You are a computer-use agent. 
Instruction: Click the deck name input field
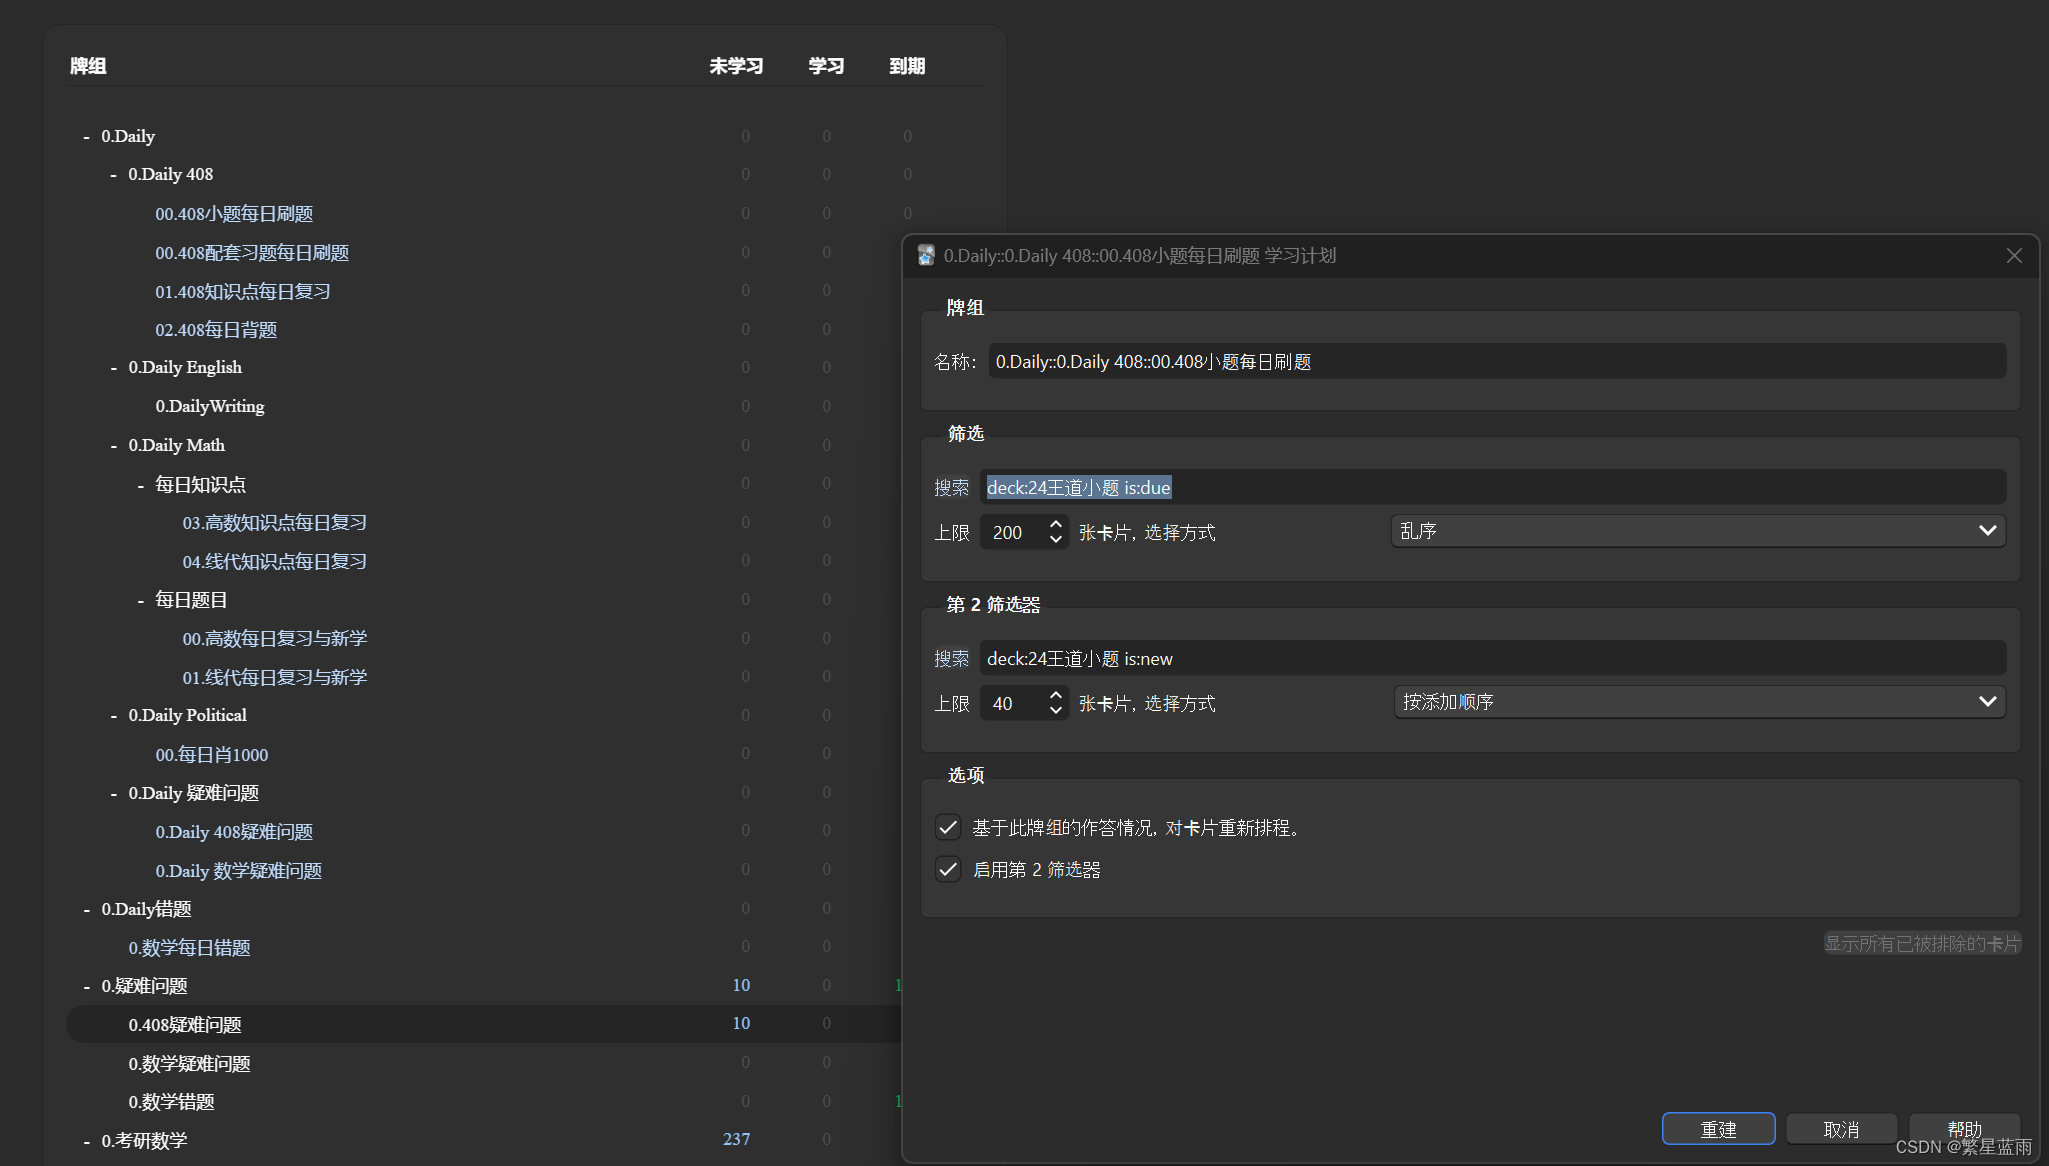[1495, 362]
